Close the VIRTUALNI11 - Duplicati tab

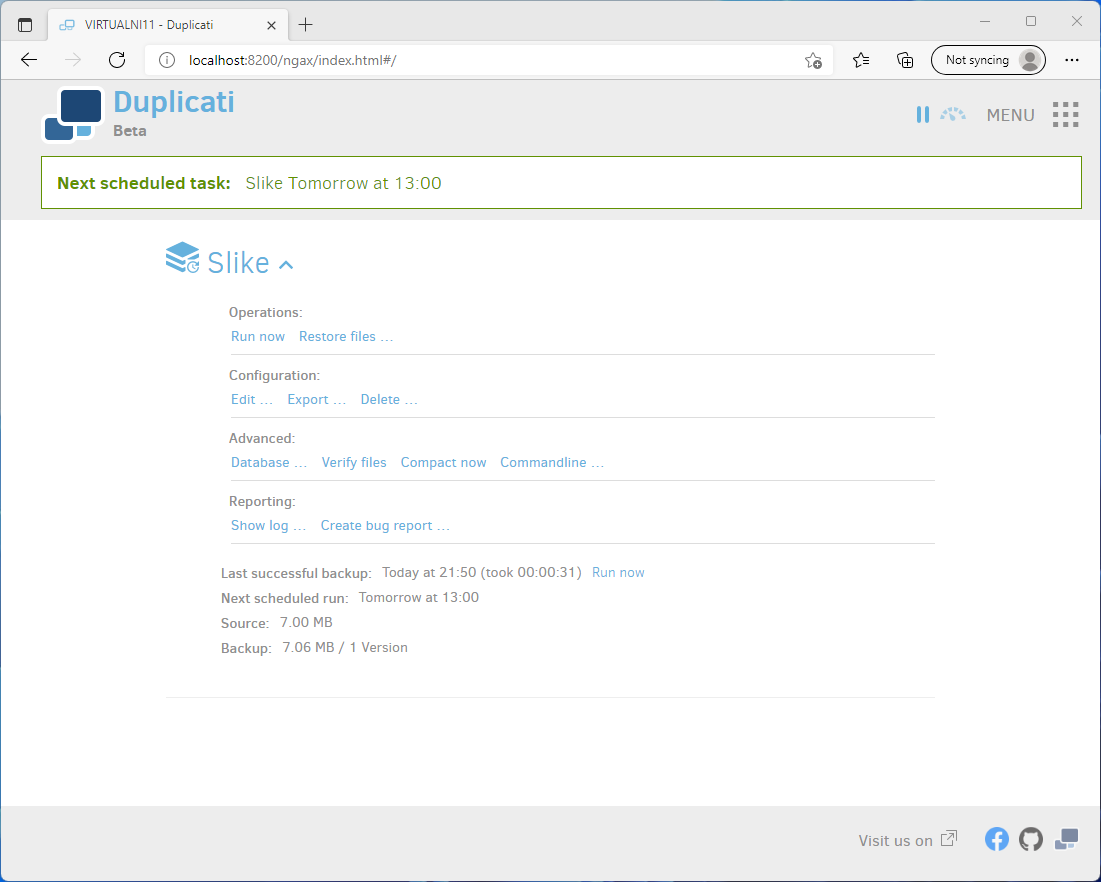[x=271, y=25]
